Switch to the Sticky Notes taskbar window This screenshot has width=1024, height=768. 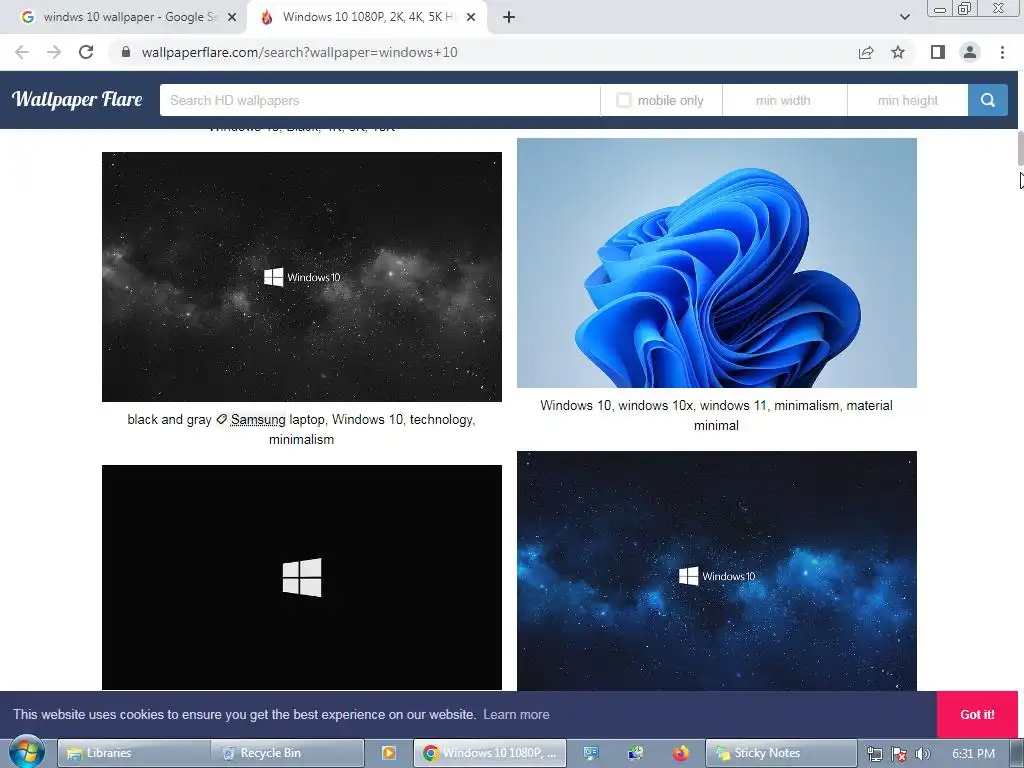tap(781, 753)
